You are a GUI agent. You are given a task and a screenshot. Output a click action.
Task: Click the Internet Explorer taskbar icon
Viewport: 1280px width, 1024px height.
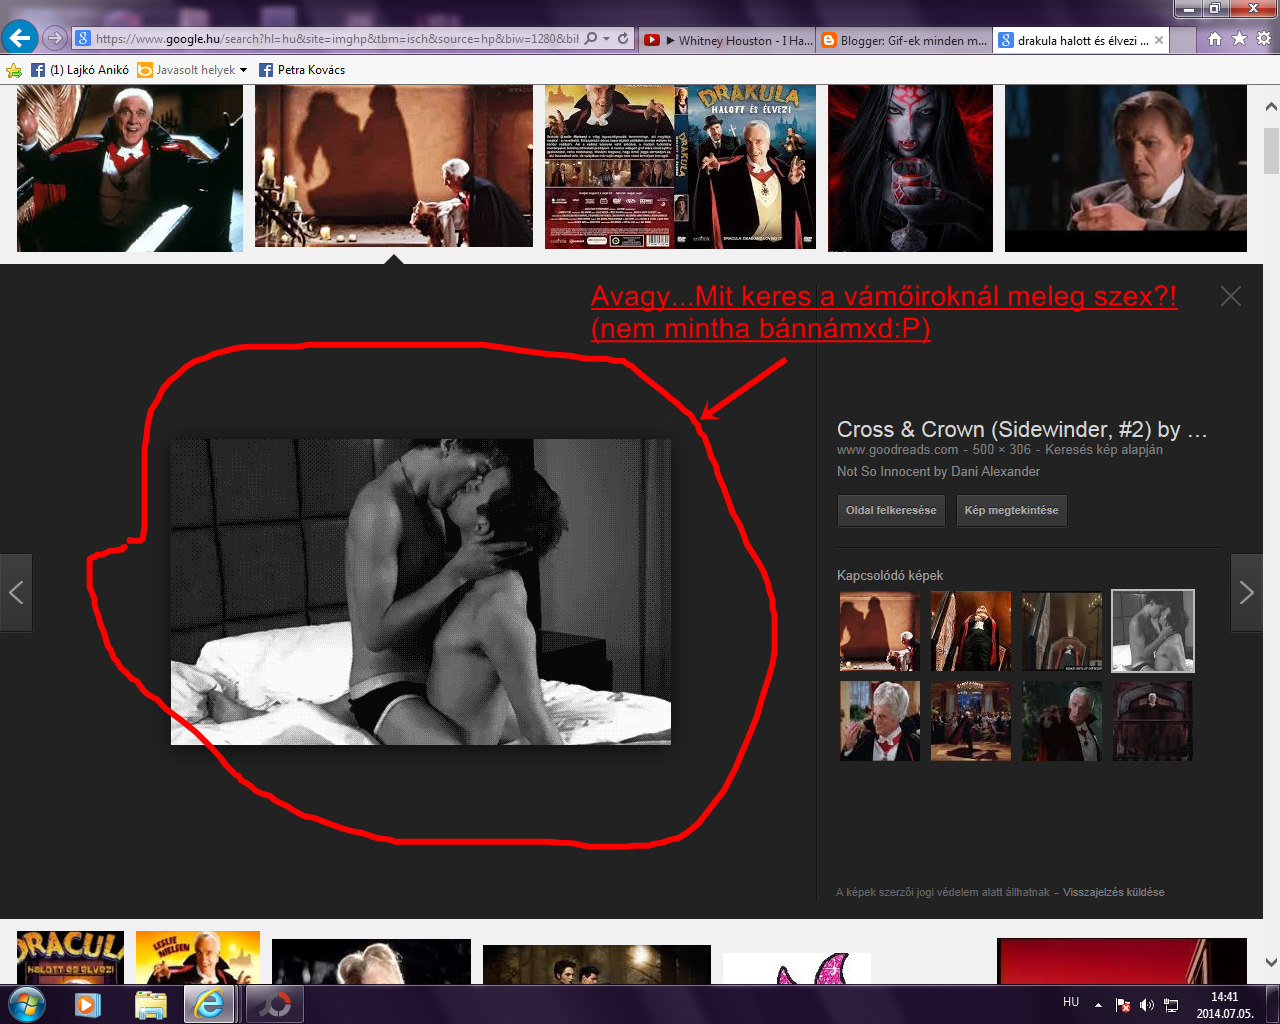point(209,1004)
